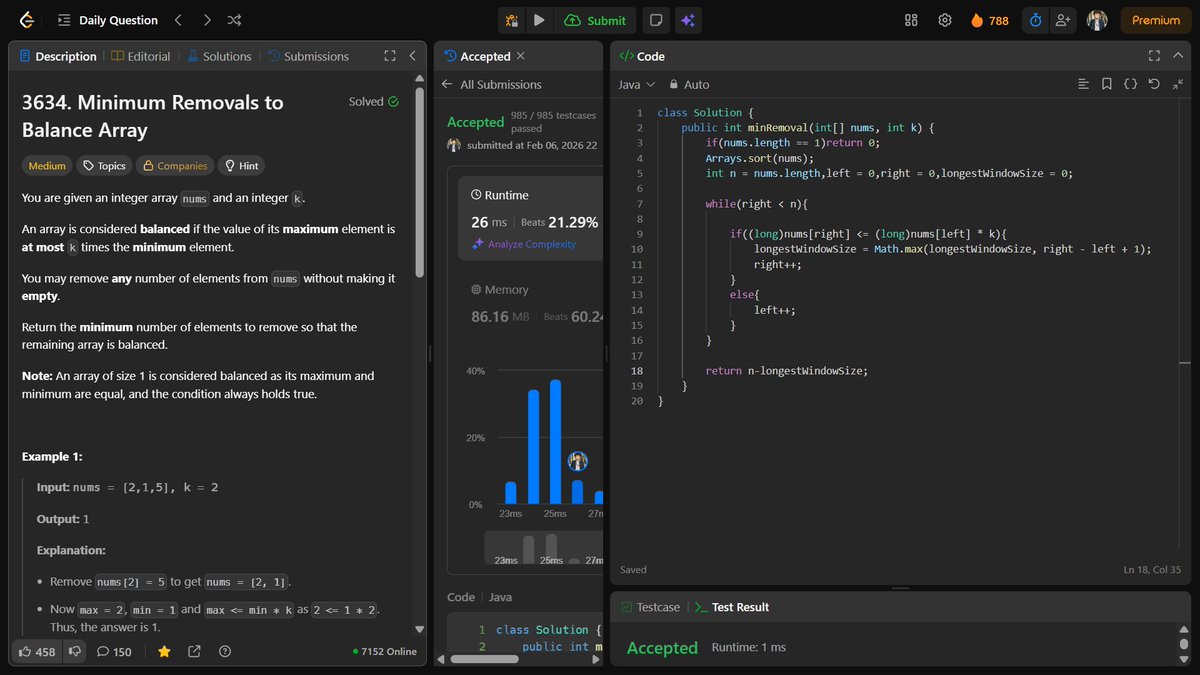Screen dimensions: 1200x675
Task: Click the invite user icon
Action: tap(1062, 20)
